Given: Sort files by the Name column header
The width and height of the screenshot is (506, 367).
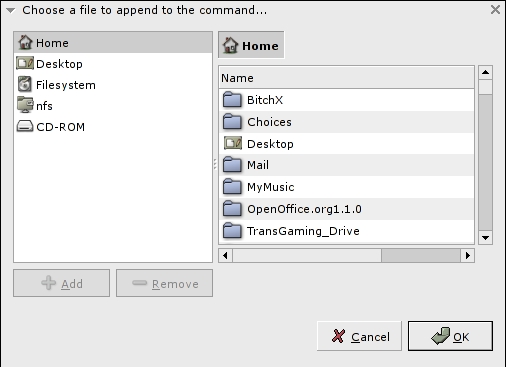Looking at the screenshot, I should click(346, 78).
